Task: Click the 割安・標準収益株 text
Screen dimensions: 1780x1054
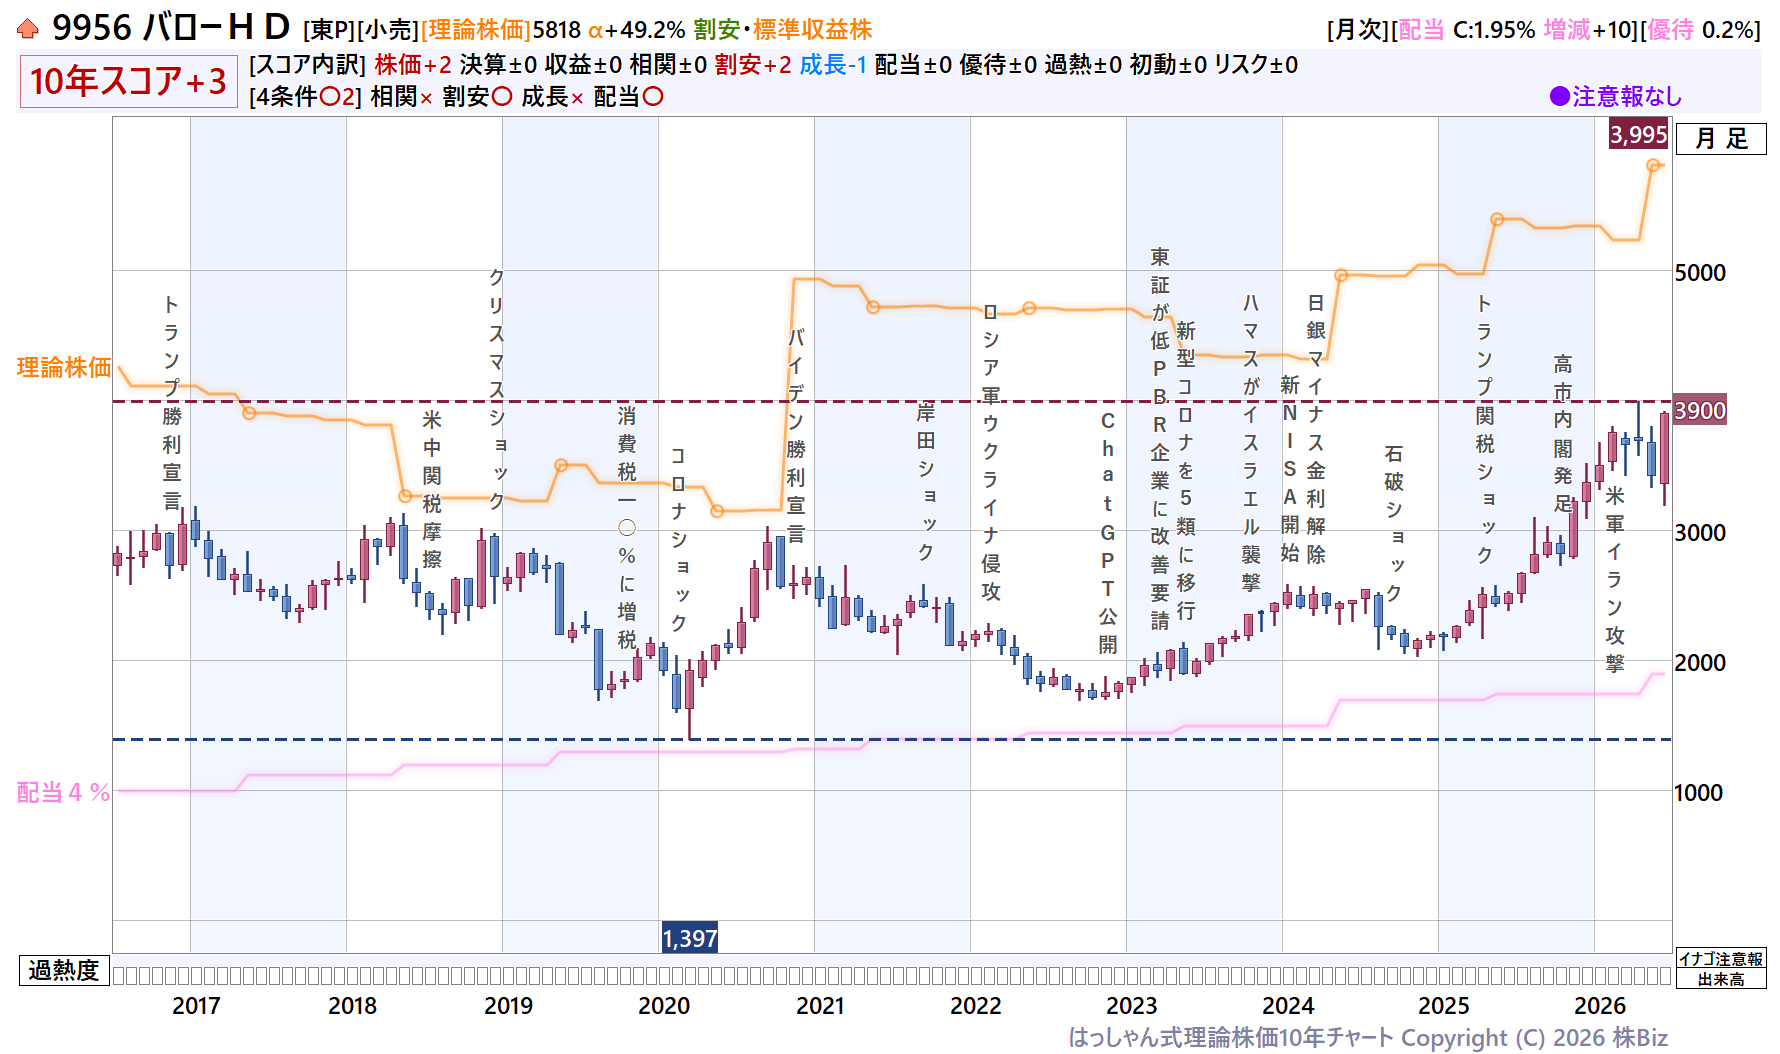Action: pyautogui.click(x=783, y=30)
